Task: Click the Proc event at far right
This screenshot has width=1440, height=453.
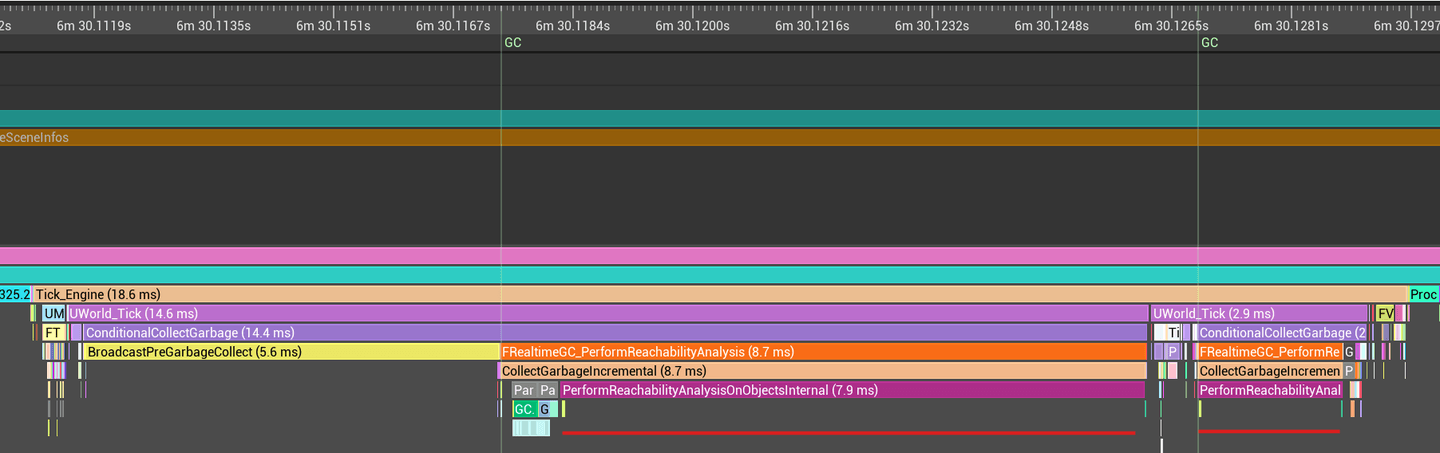Action: pos(1423,295)
